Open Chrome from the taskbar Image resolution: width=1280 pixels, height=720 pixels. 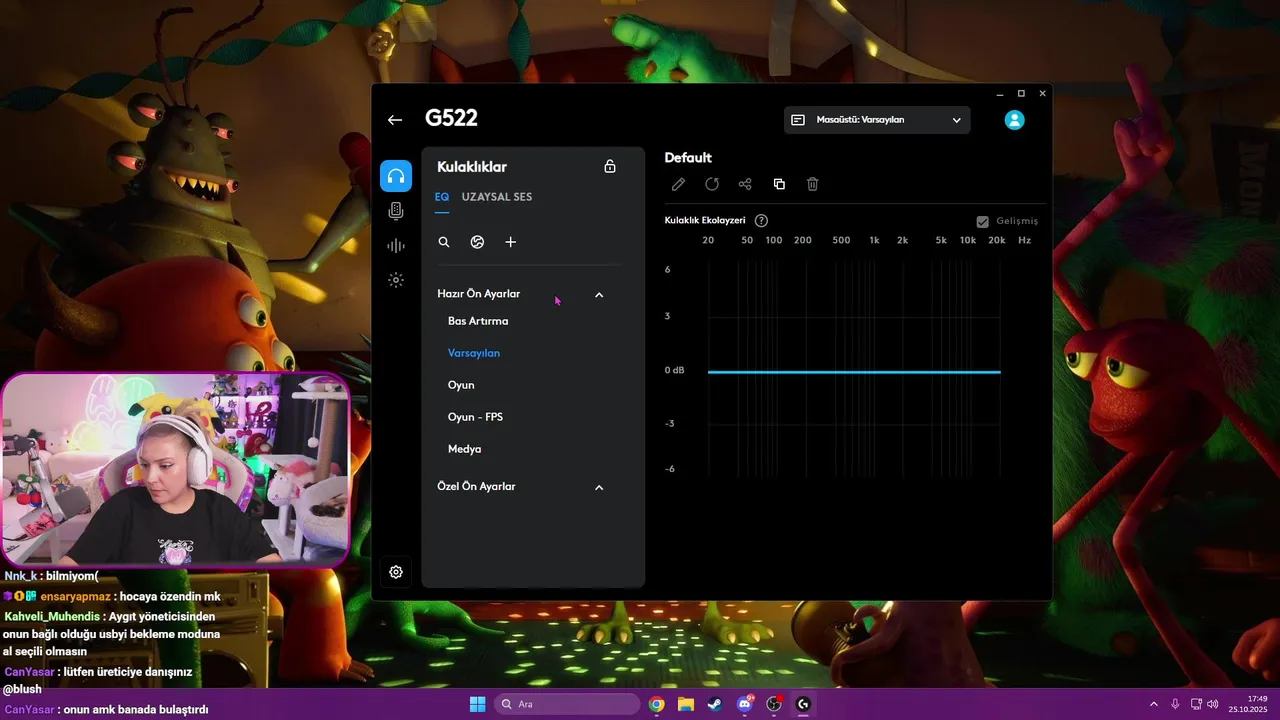(x=656, y=704)
